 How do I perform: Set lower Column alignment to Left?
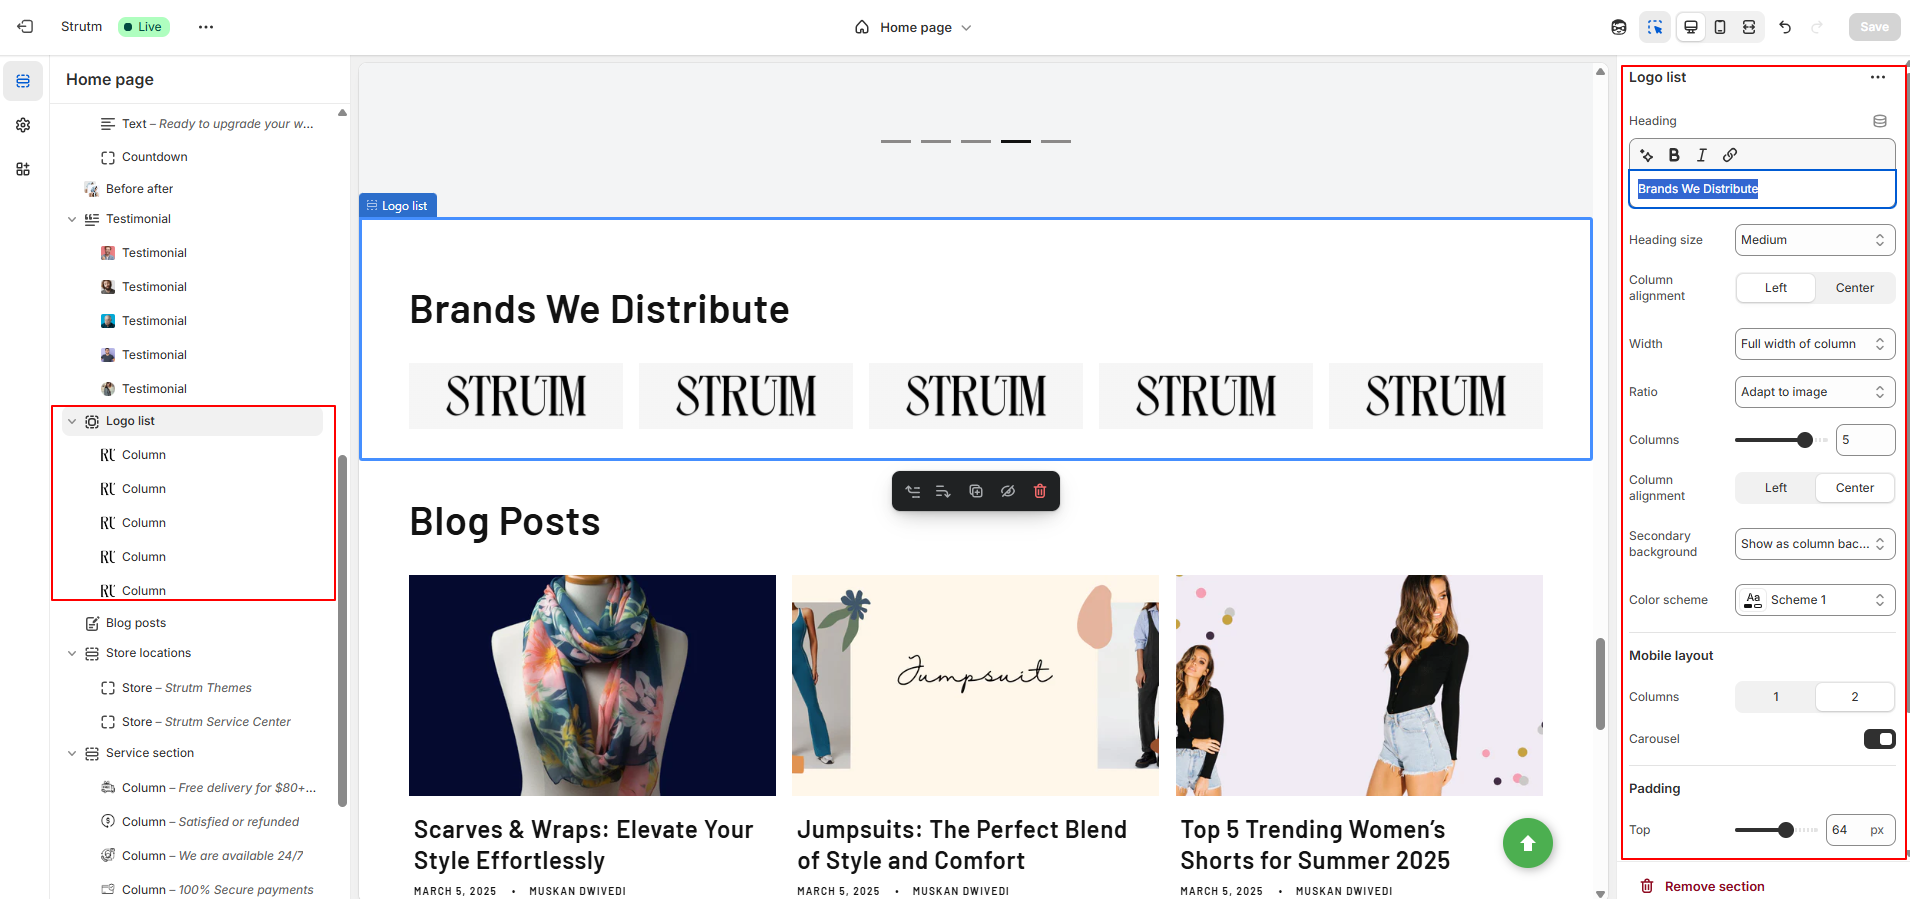[1776, 488]
